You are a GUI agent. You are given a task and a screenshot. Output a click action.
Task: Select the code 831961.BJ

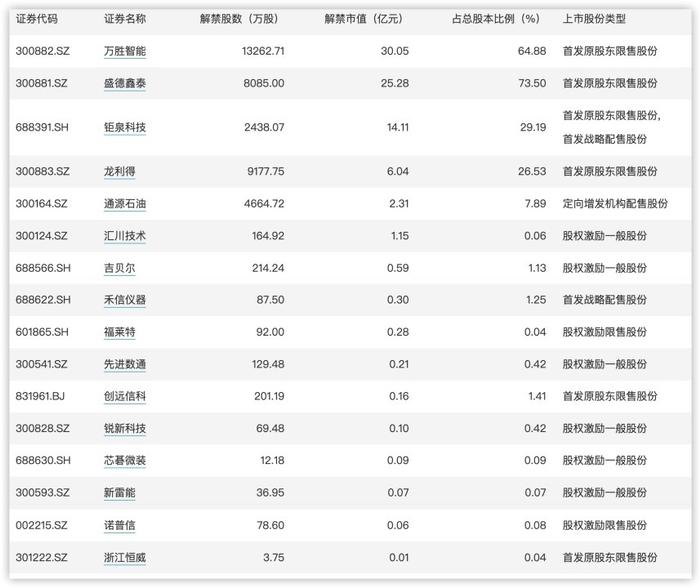pyautogui.click(x=40, y=396)
